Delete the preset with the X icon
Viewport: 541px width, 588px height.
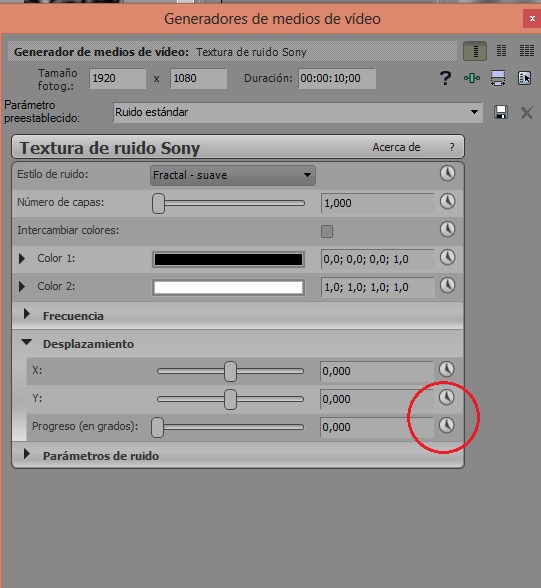[527, 112]
